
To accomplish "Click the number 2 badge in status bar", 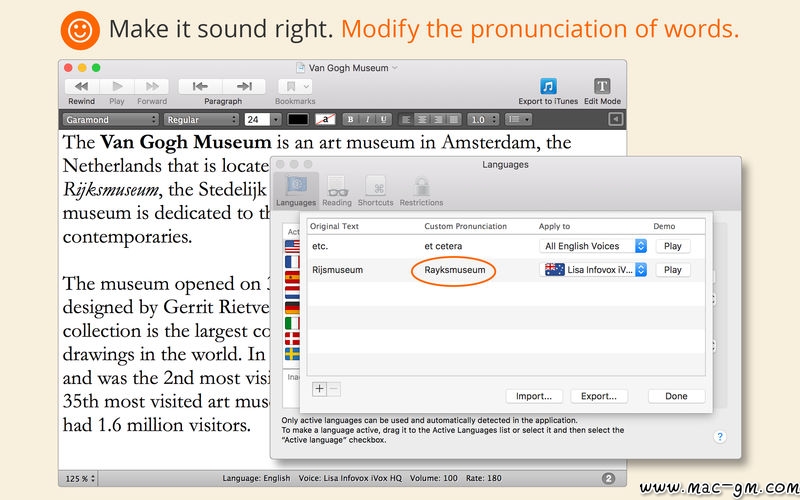I will [x=608, y=479].
